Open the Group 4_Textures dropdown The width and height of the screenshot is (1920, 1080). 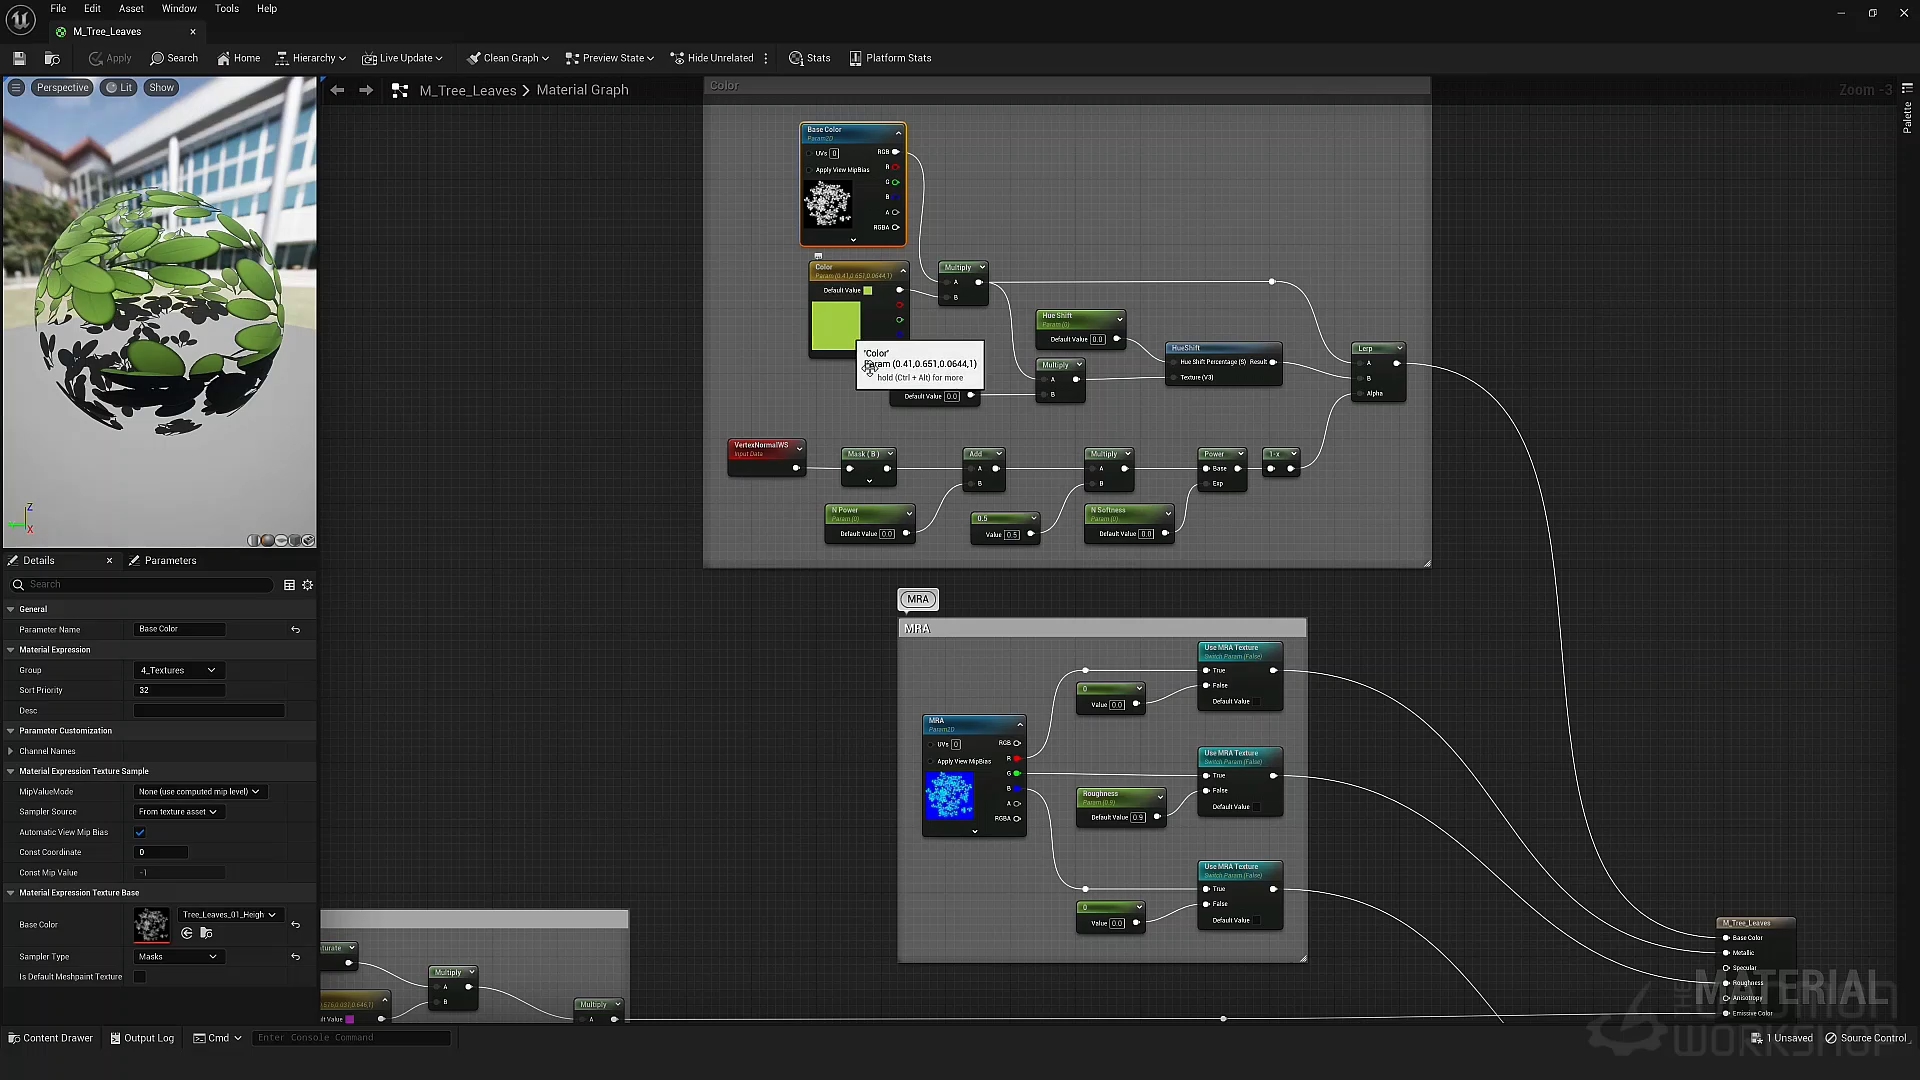click(178, 670)
